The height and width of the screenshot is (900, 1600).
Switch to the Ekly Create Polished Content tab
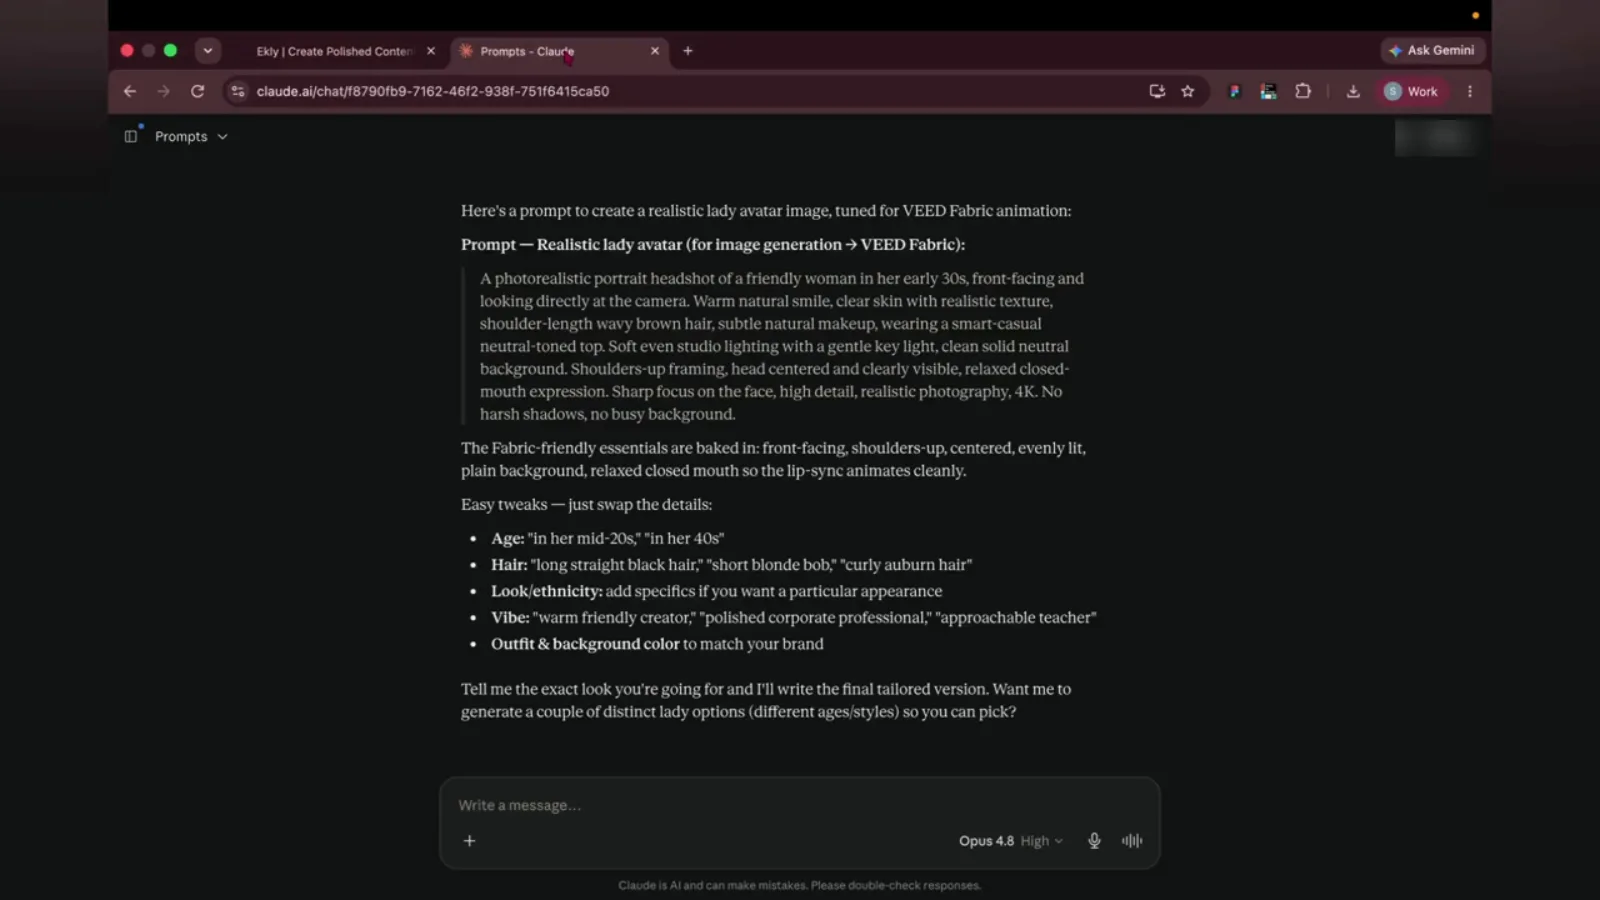tap(334, 51)
